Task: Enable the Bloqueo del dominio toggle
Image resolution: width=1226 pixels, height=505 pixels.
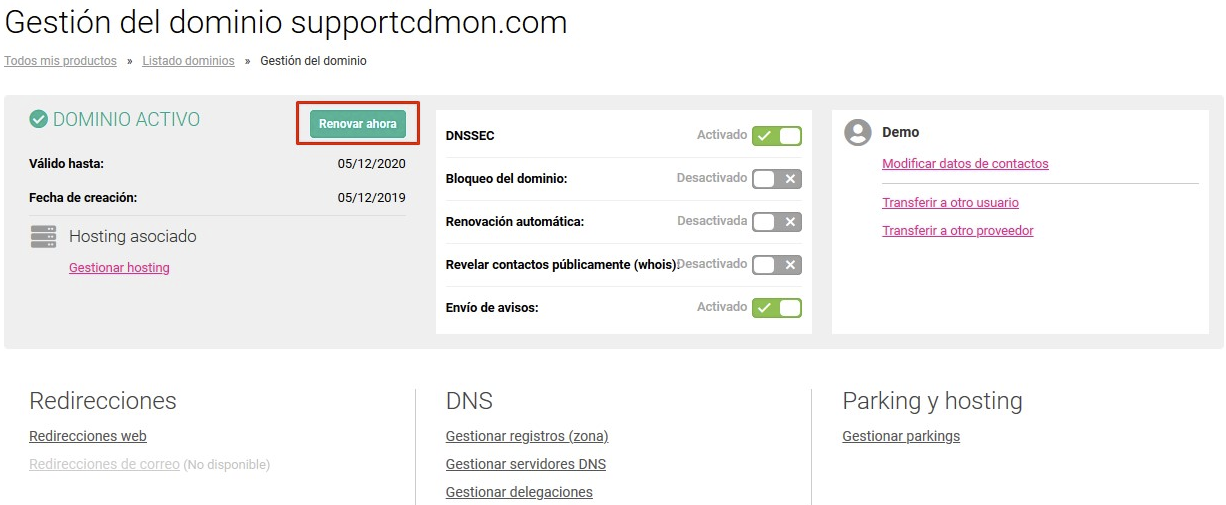Action: coord(777,179)
